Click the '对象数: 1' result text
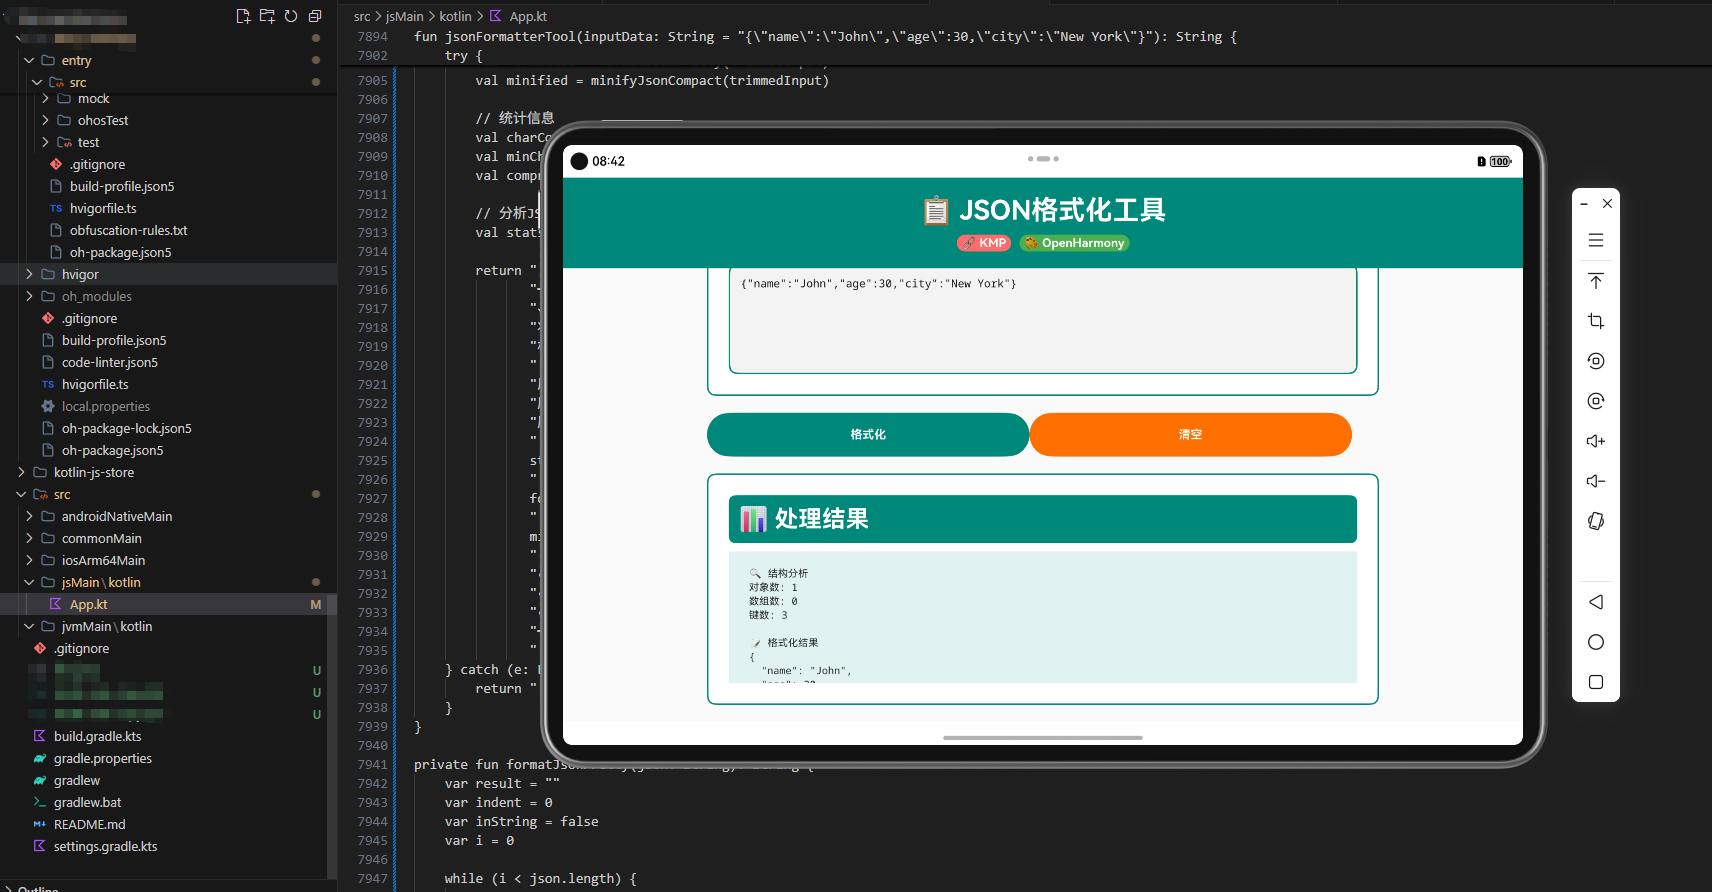Image resolution: width=1712 pixels, height=892 pixels. pos(773,587)
